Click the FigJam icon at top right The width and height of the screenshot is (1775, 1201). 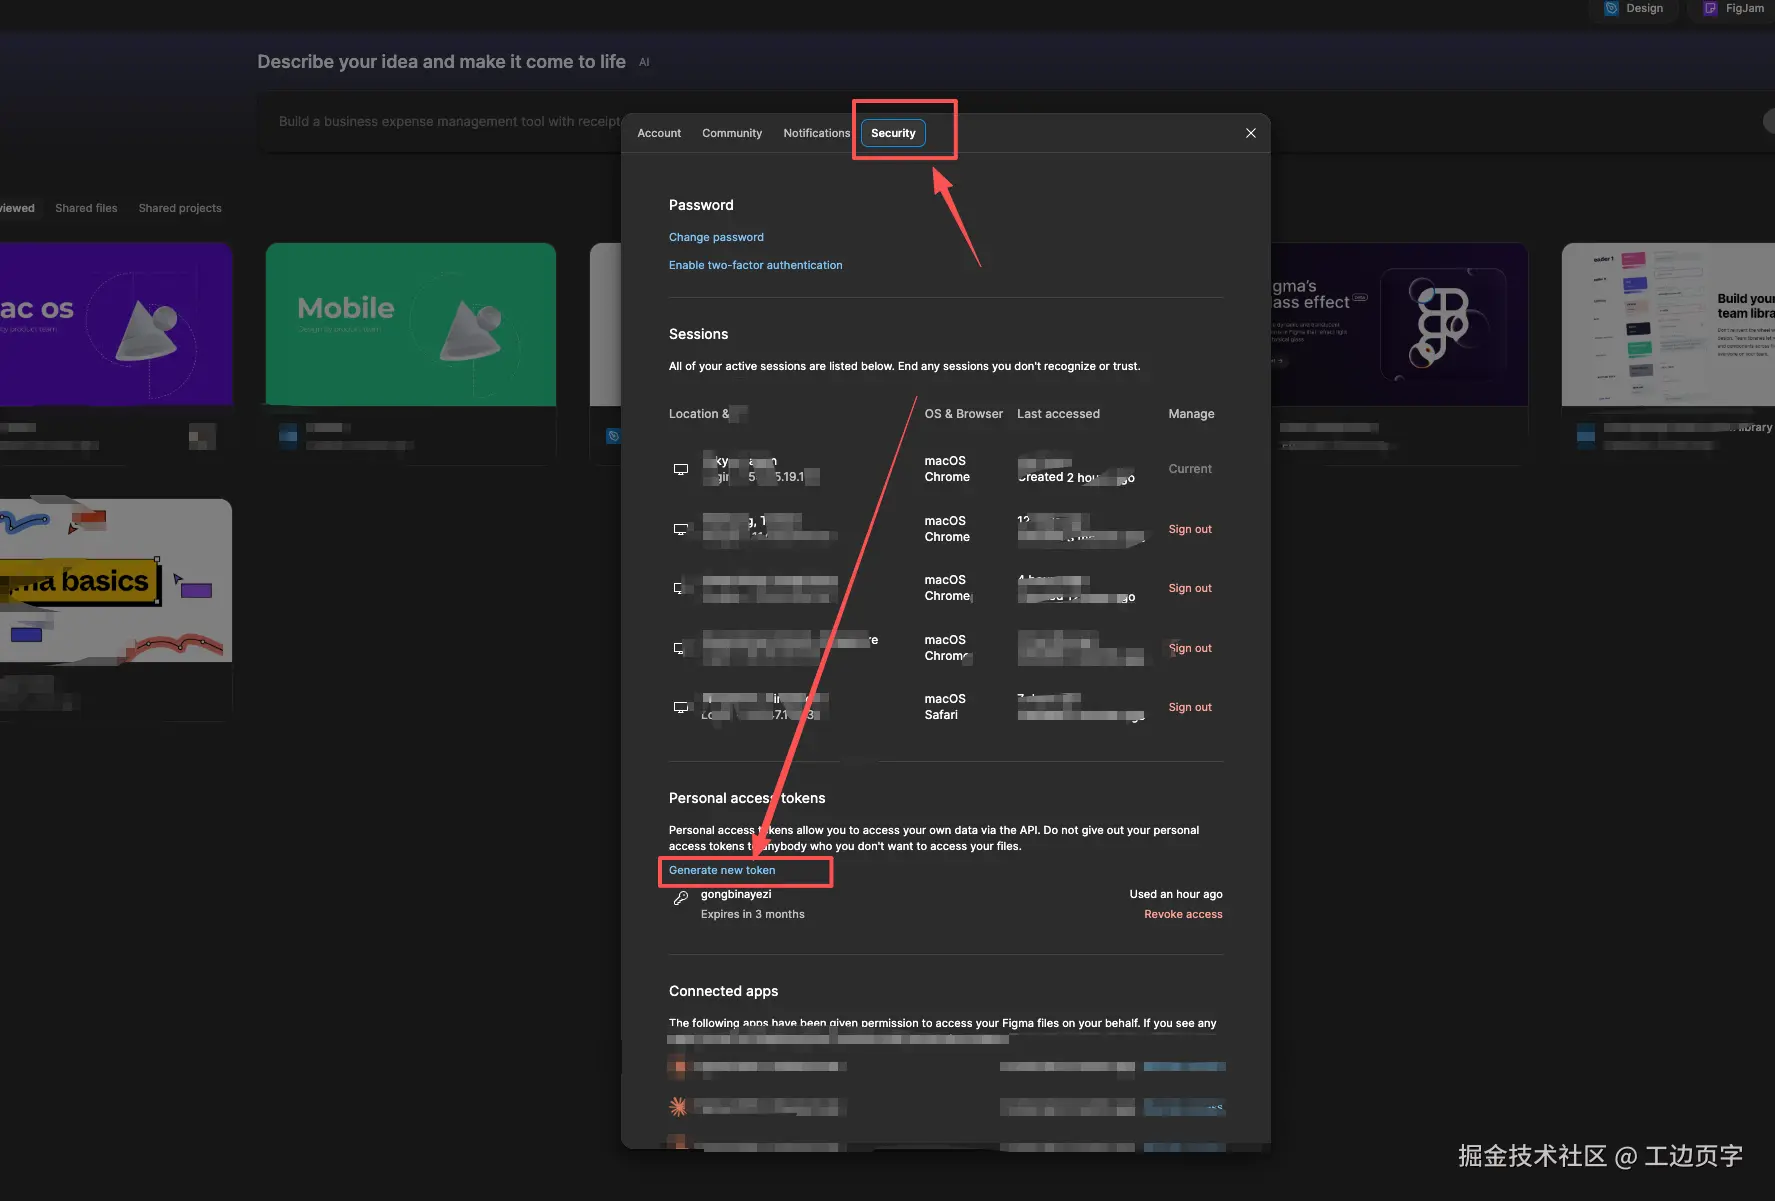[1710, 8]
